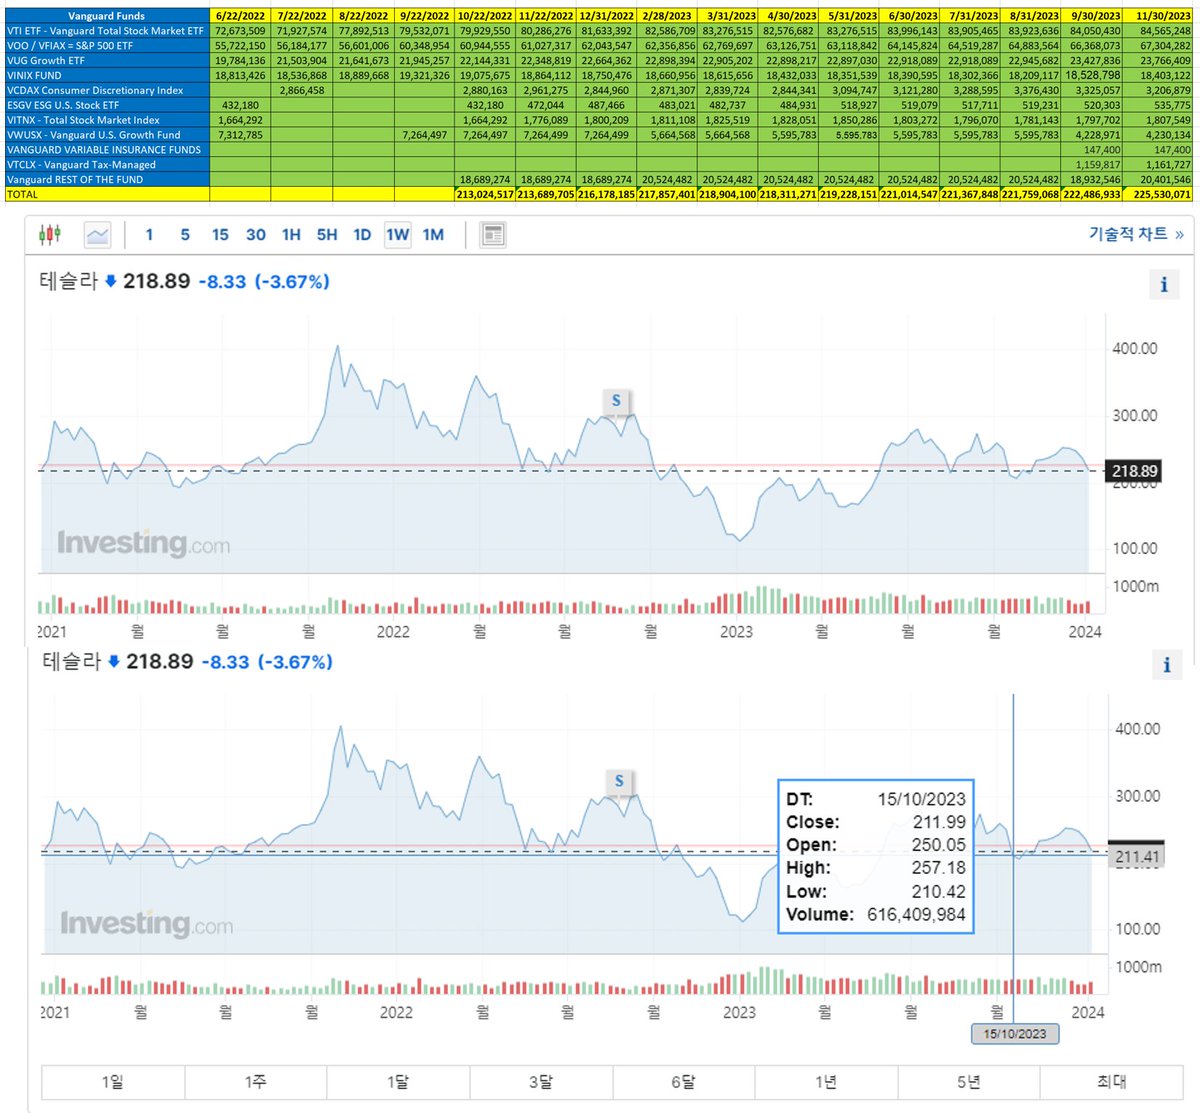This screenshot has height=1113, width=1200.
Task: Select the 5H interval
Action: [x=327, y=234]
